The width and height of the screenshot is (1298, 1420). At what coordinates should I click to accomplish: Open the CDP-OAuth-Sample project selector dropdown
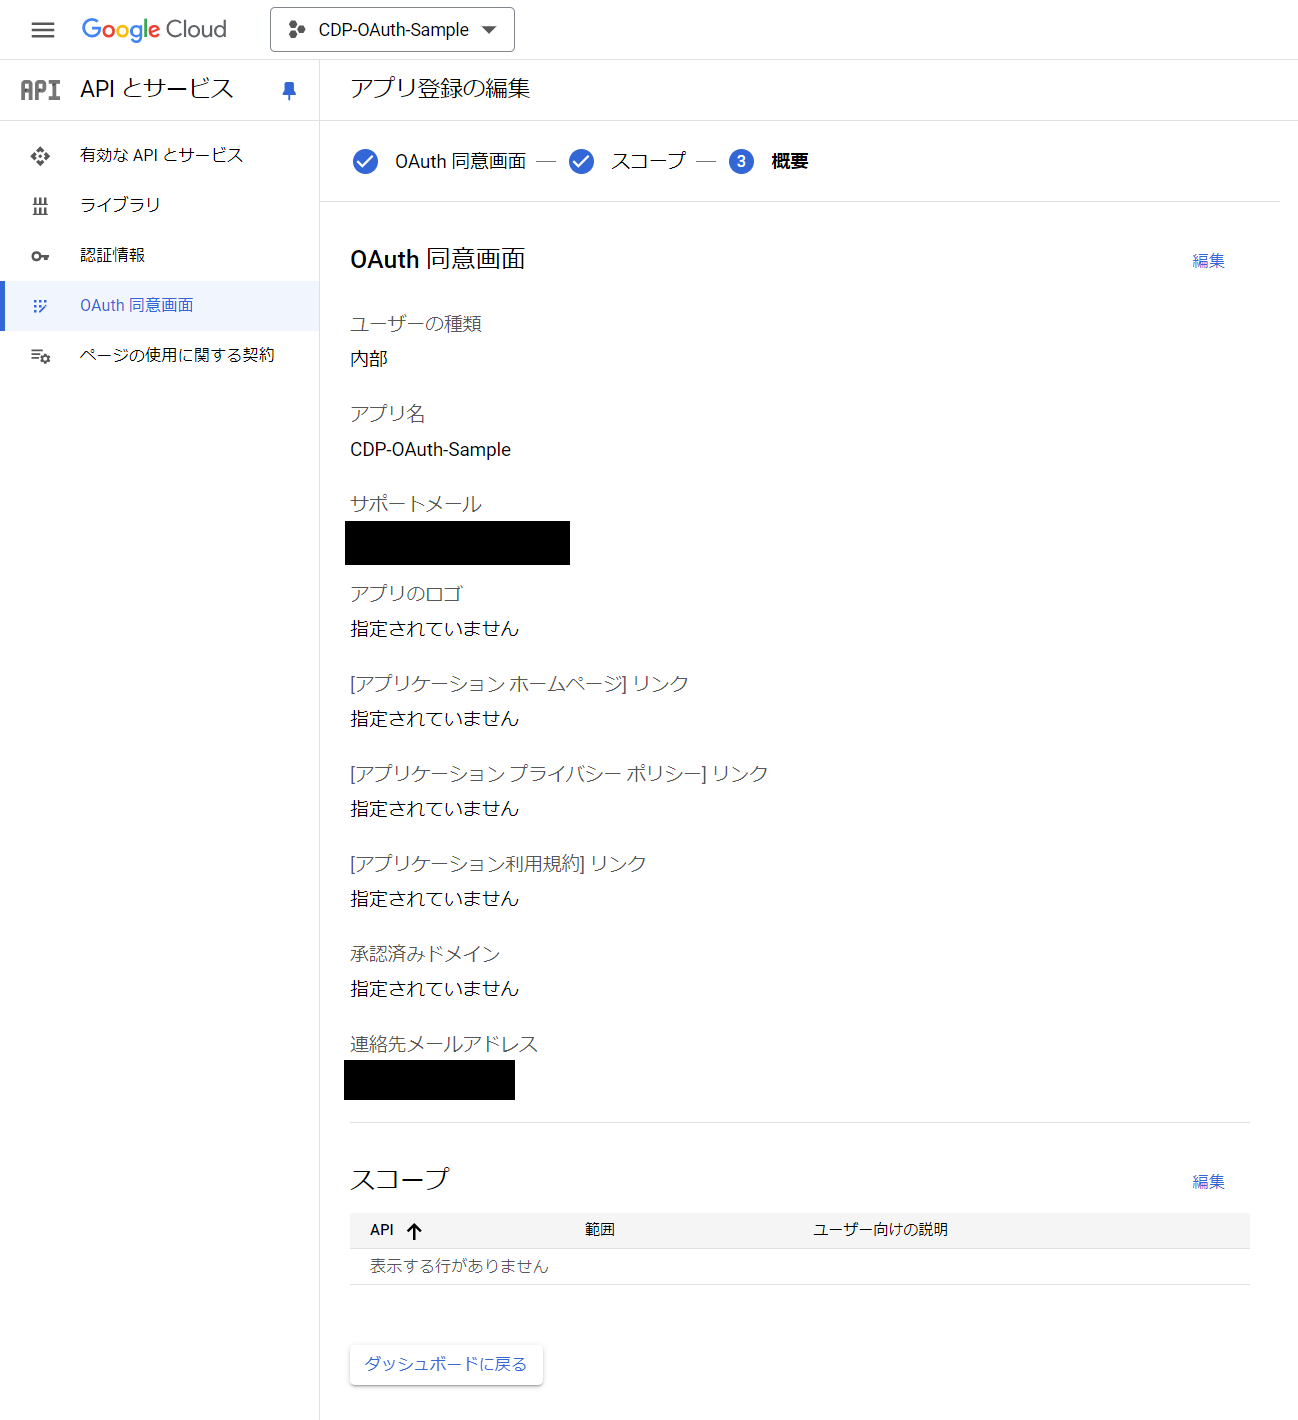tap(392, 30)
